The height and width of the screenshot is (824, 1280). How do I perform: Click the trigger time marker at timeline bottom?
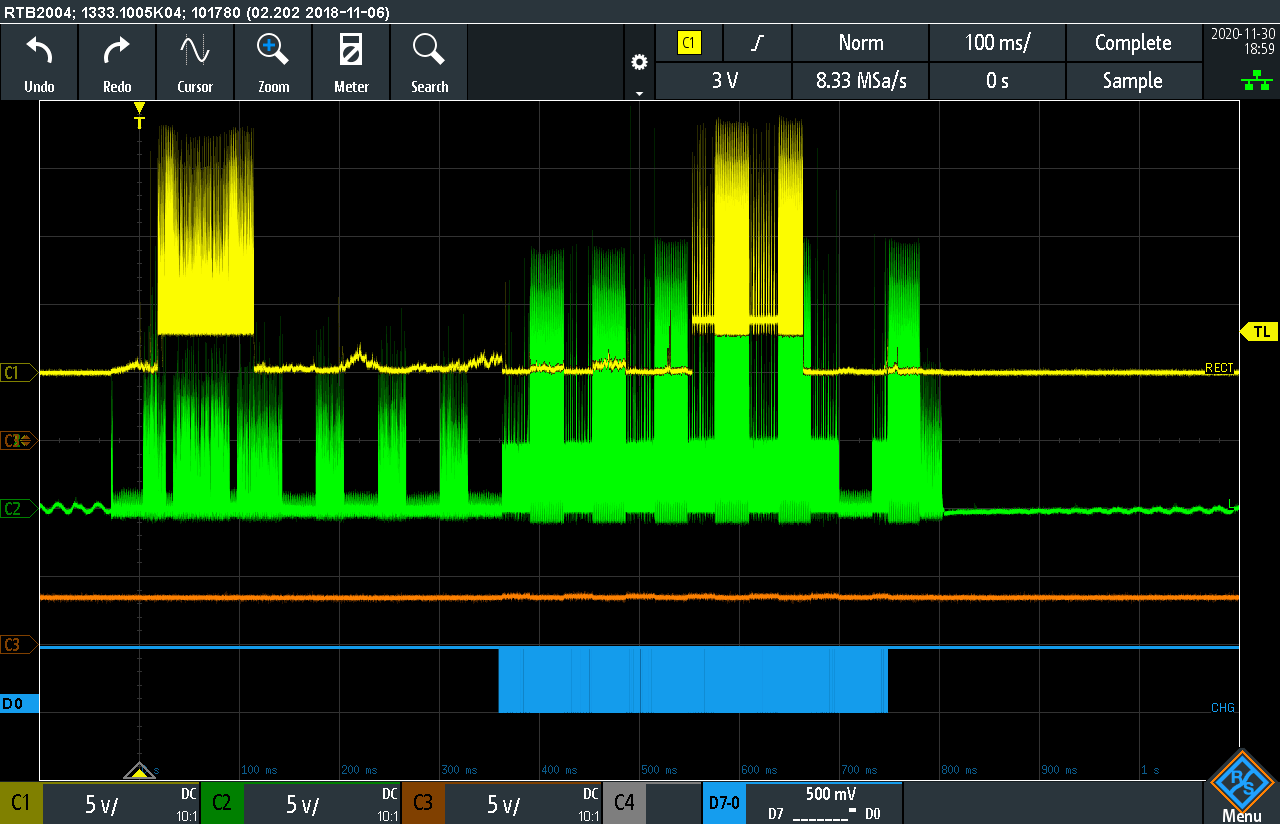tap(139, 771)
